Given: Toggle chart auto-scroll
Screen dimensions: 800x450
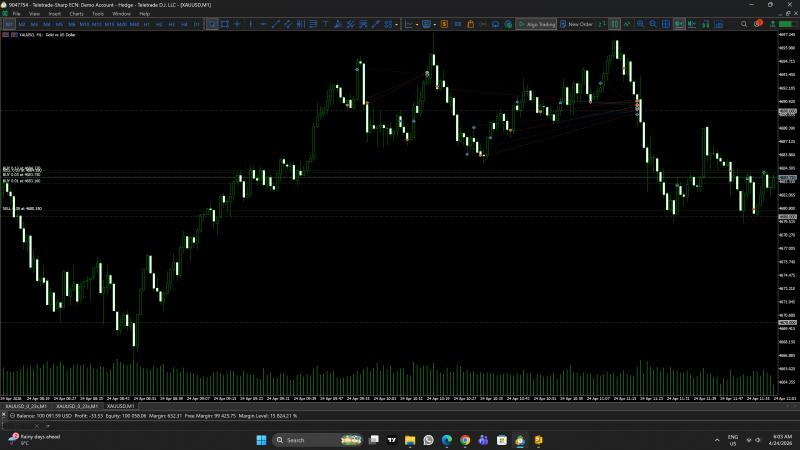Looking at the screenshot, I should (679, 24).
